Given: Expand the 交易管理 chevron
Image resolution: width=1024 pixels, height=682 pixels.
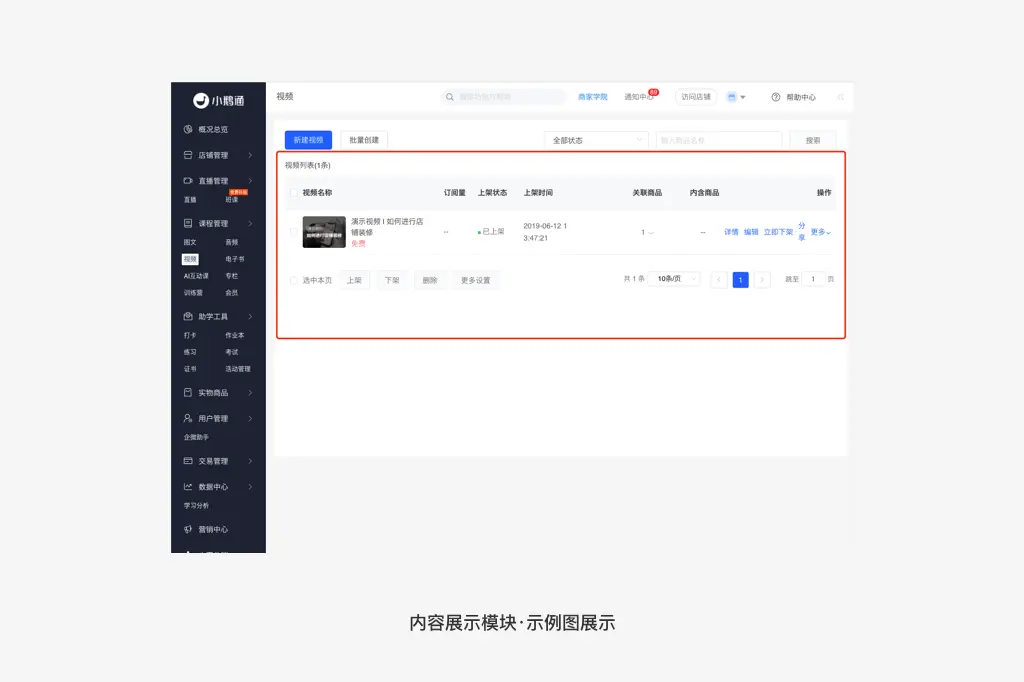Looking at the screenshot, I should (x=250, y=461).
